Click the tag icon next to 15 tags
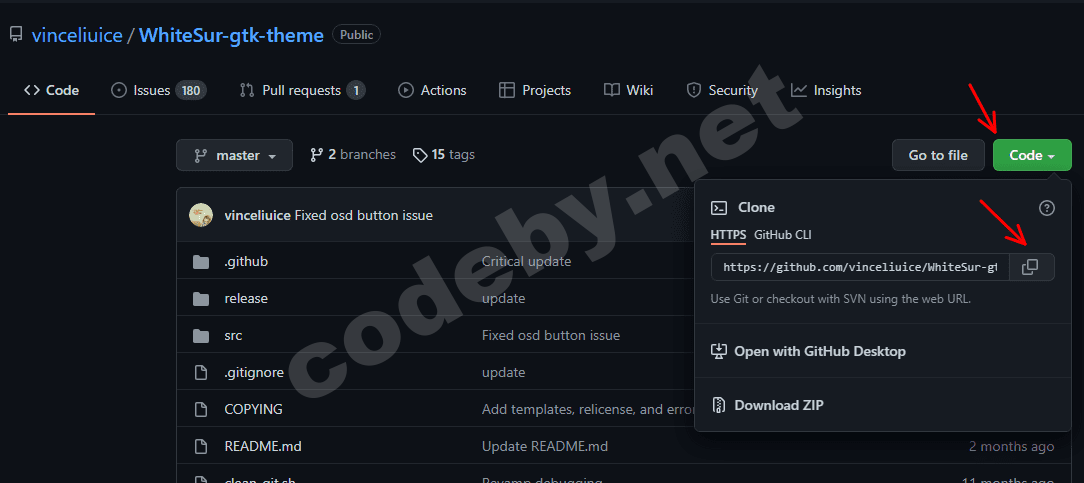Screen dimensions: 1084x483 point(420,155)
